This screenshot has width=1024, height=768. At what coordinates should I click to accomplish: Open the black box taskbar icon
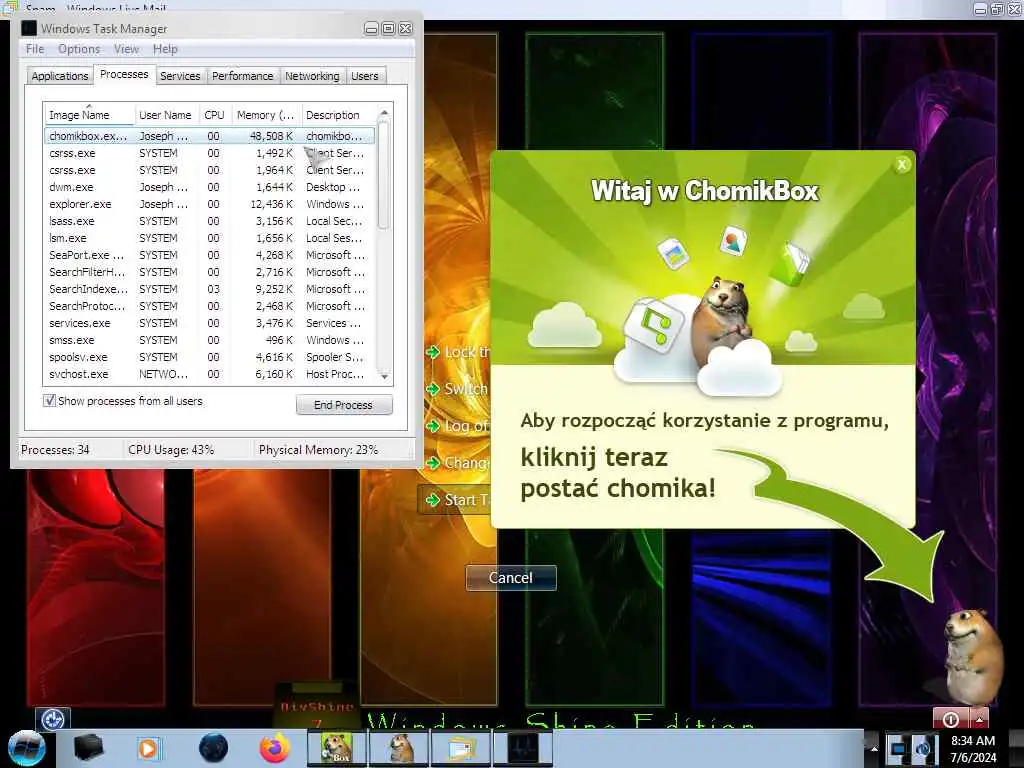[x=88, y=748]
